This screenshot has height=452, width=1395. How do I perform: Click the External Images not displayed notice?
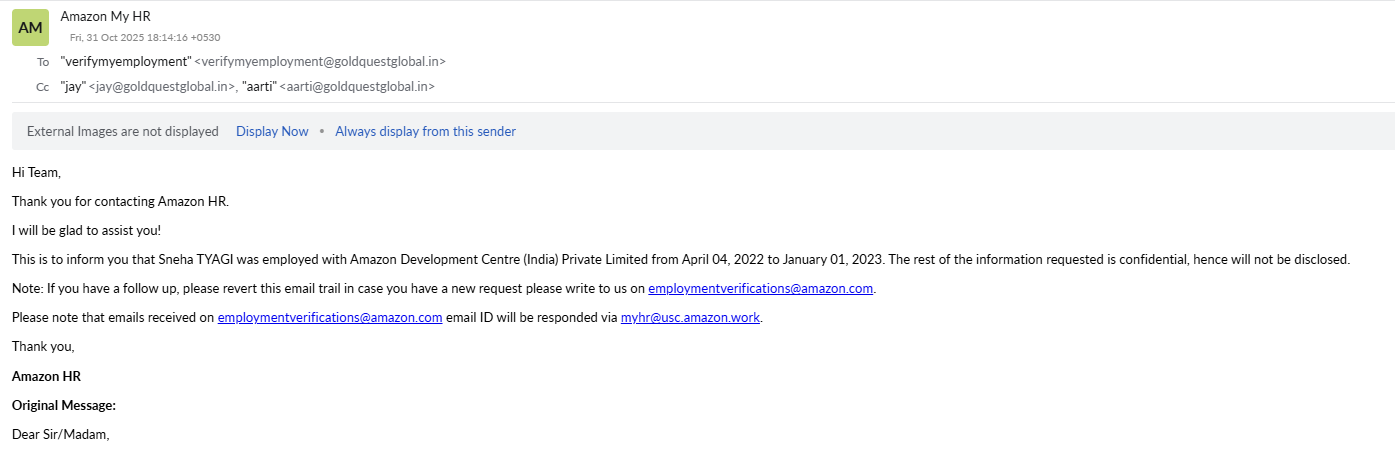tap(122, 131)
